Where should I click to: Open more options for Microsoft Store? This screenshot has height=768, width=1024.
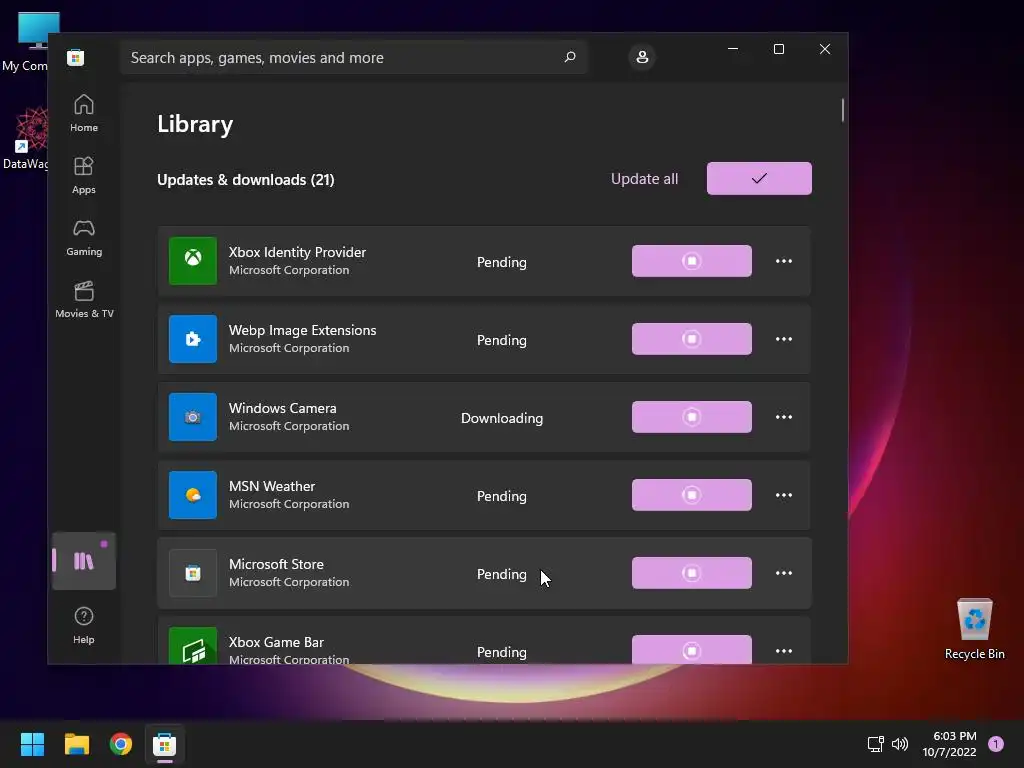point(784,573)
